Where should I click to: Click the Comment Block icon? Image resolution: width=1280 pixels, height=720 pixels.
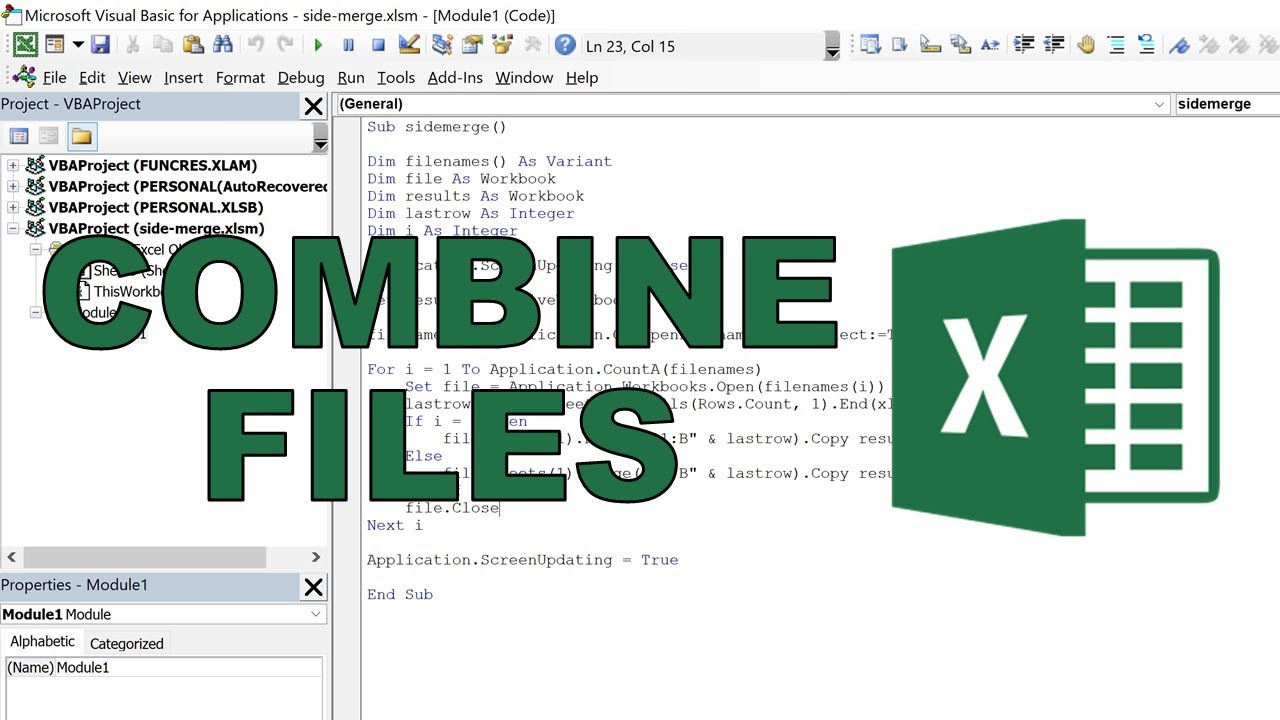click(x=1117, y=45)
